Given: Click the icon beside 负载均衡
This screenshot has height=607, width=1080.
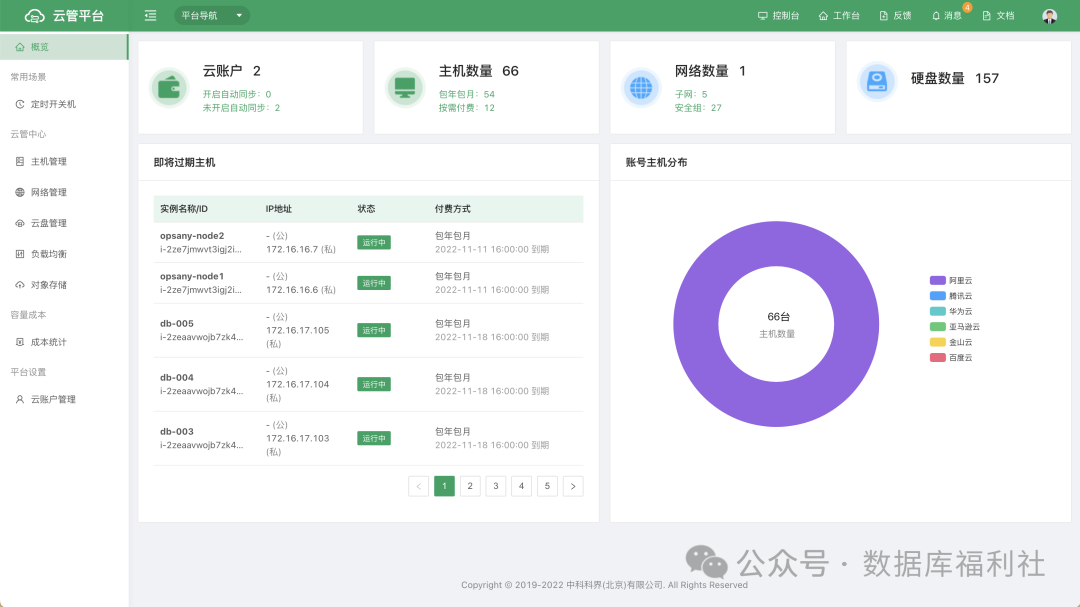Looking at the screenshot, I should (x=20, y=254).
